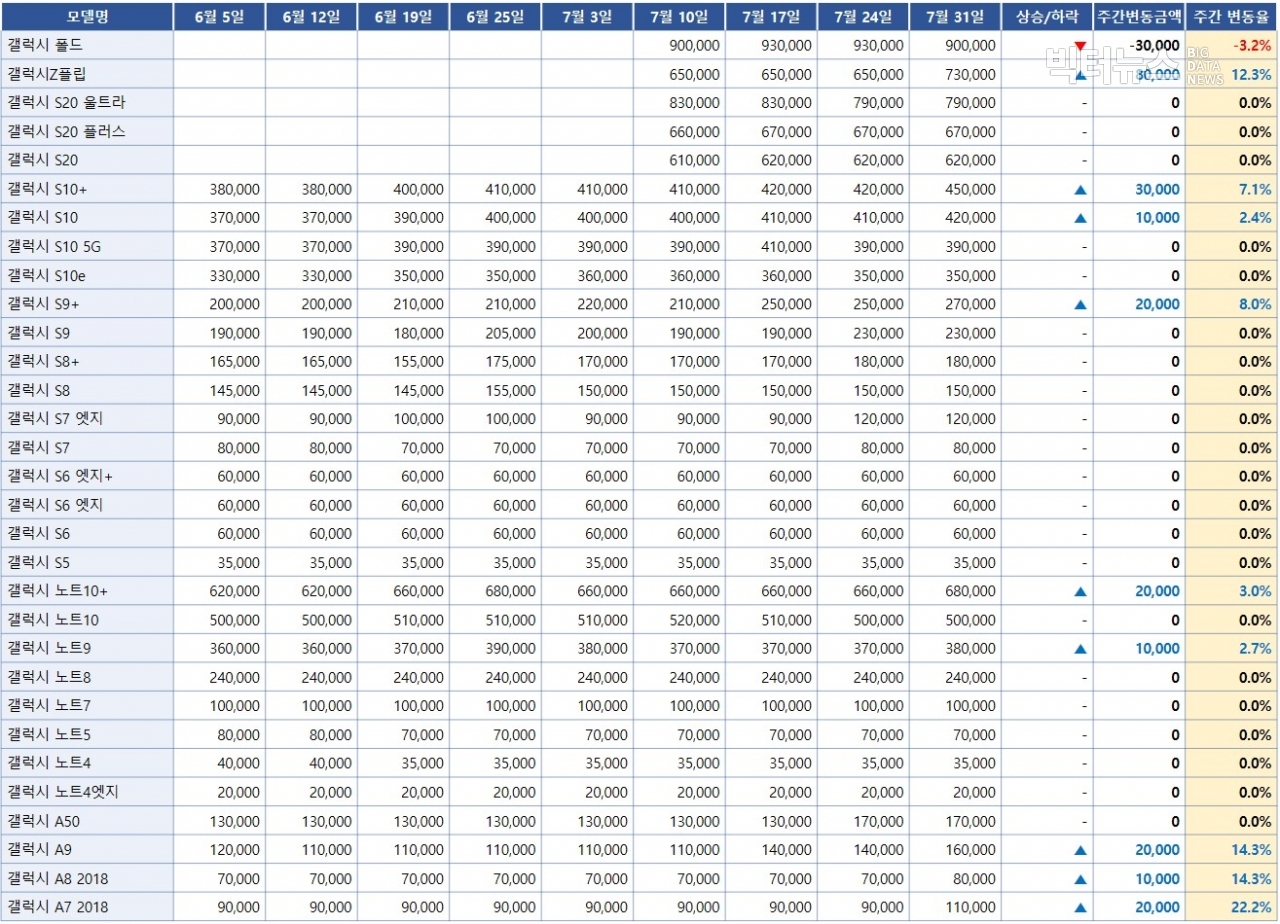
Task: Click the 갤럭시 S6 엣지+ model name cell
Action: (87, 476)
